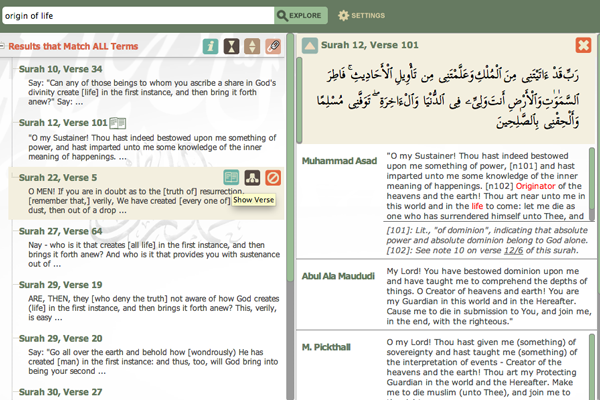This screenshot has height=400, width=600.
Task: Click excerpt text under Surah 29, Verse 19
Action: (153, 308)
